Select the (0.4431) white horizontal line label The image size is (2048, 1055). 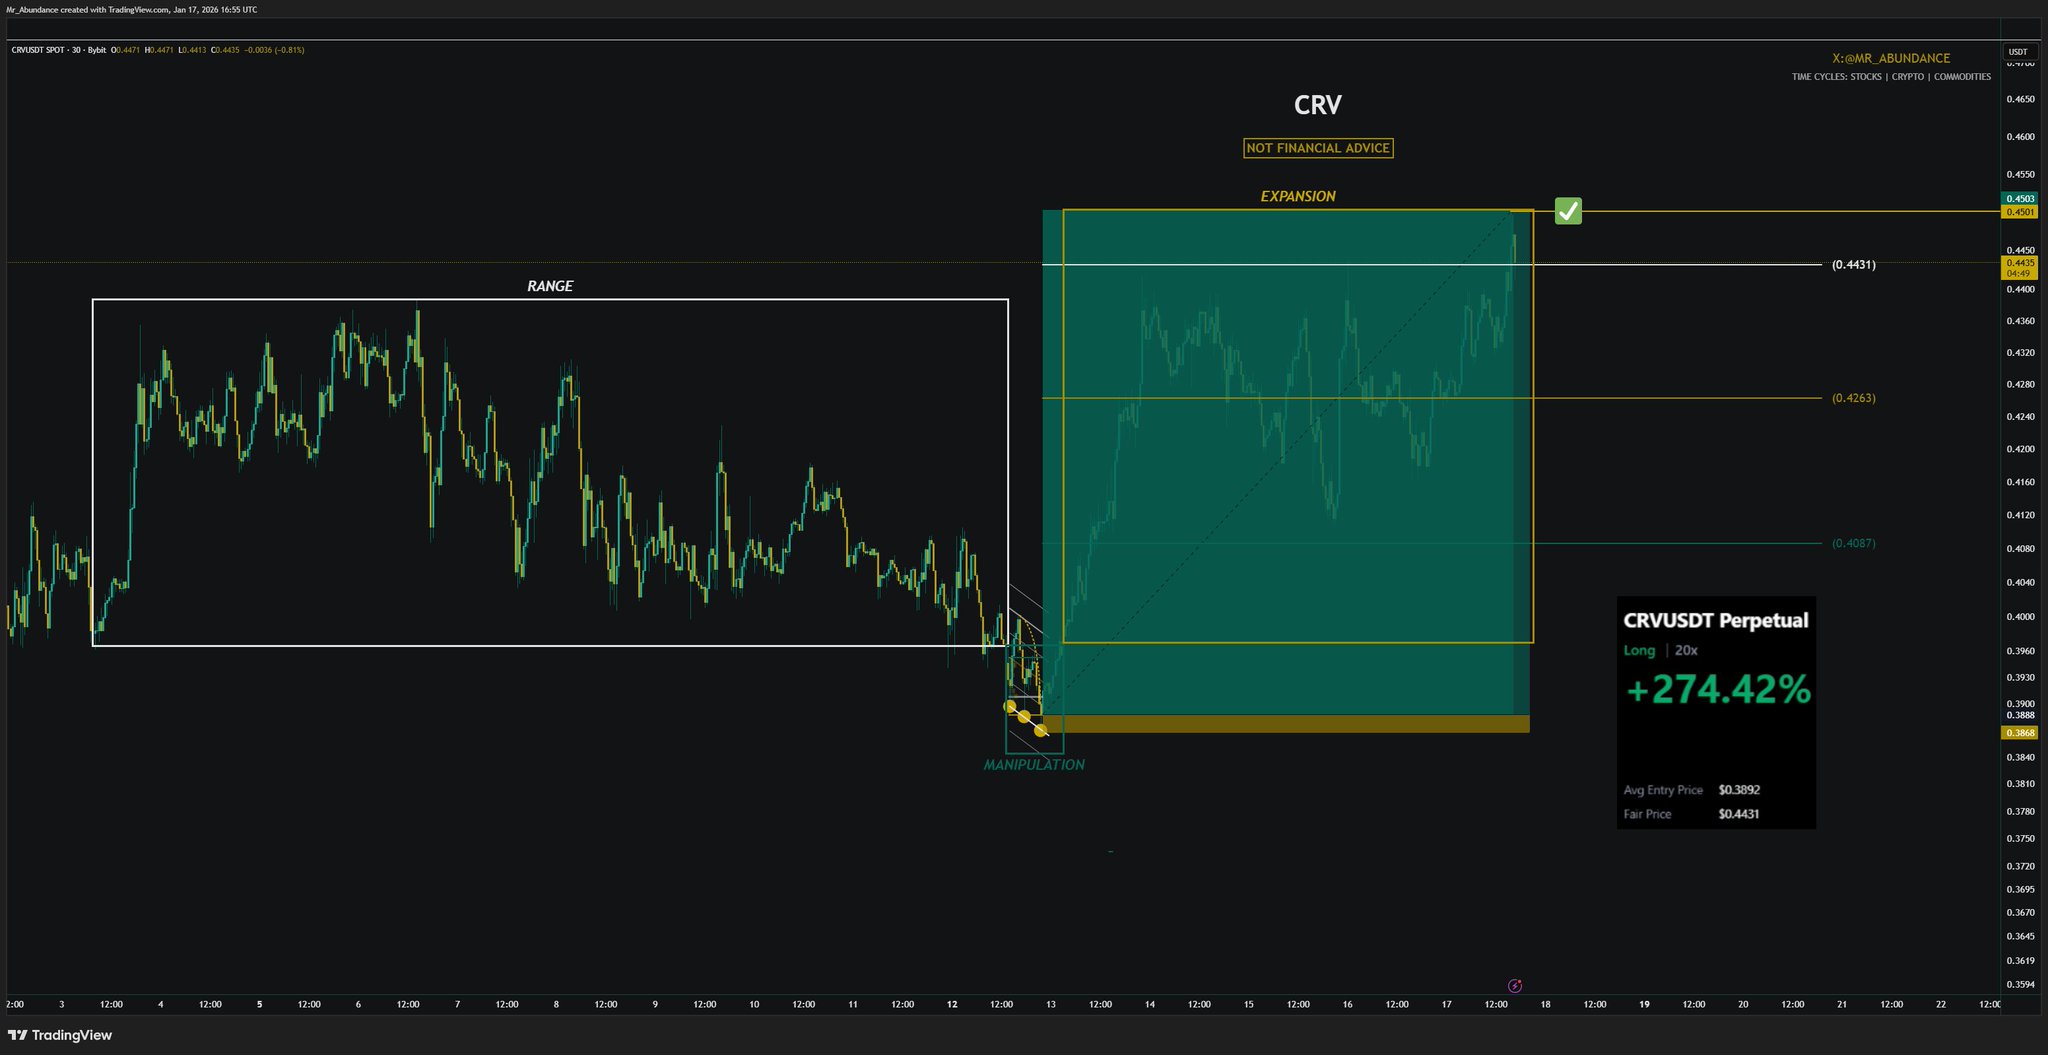(x=1853, y=265)
